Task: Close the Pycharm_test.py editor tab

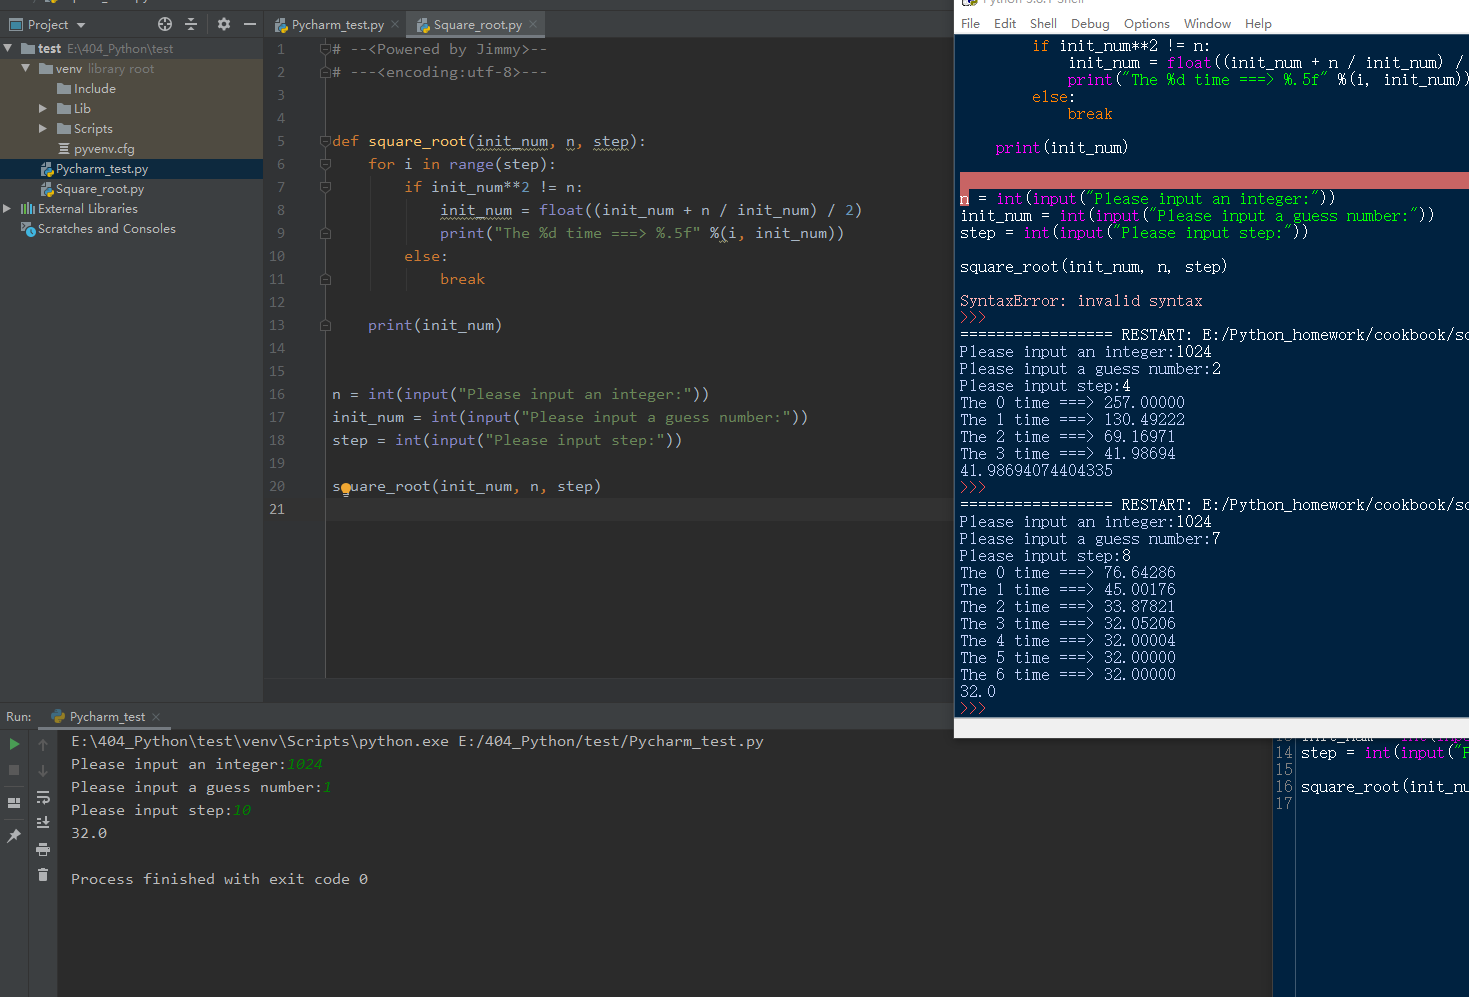Action: tap(395, 24)
